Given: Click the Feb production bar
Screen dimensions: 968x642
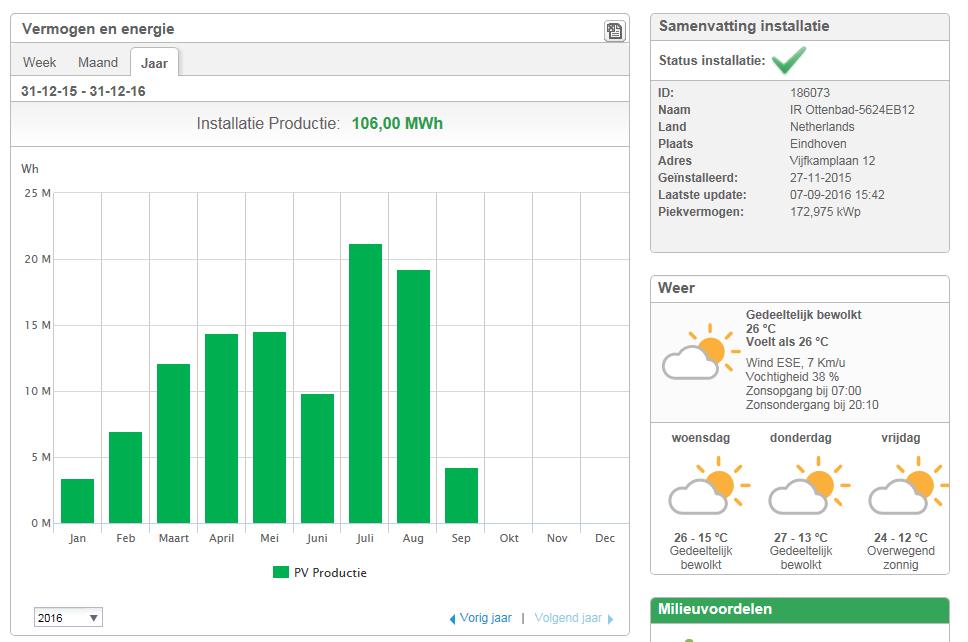Looking at the screenshot, I should [x=125, y=477].
